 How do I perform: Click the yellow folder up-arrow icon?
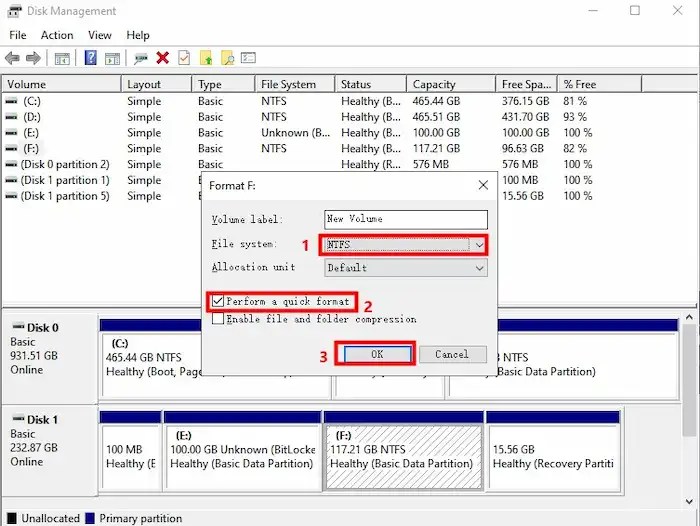[x=206, y=58]
